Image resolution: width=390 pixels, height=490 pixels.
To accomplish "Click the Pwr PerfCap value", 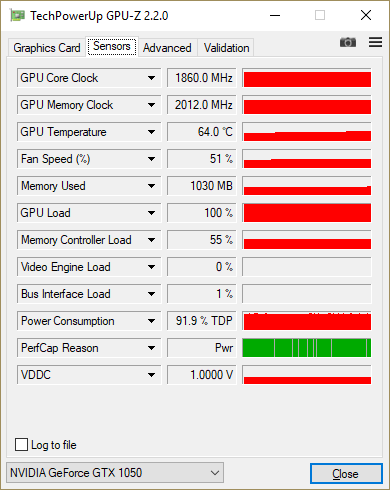I will pos(202,348).
